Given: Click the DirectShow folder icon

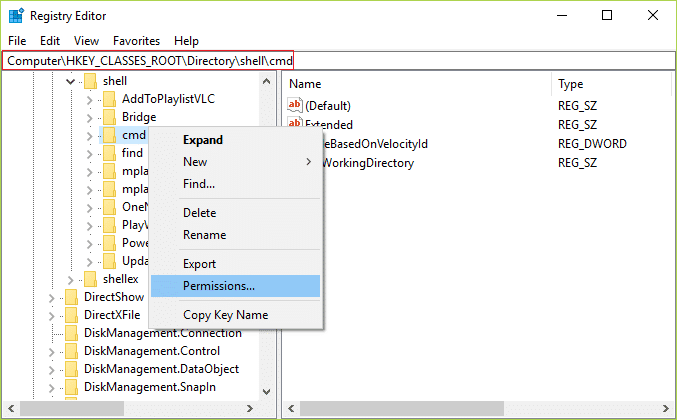Looking at the screenshot, I should pos(71,297).
